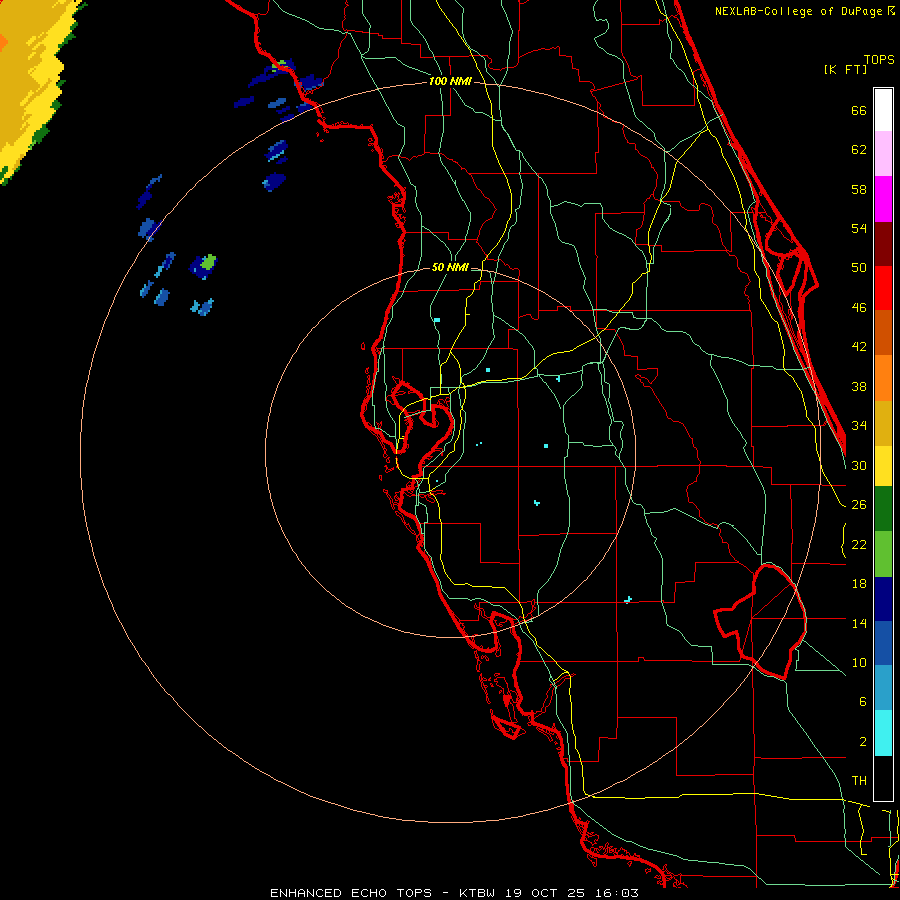Click the 10 legend value

[x=859, y=662]
